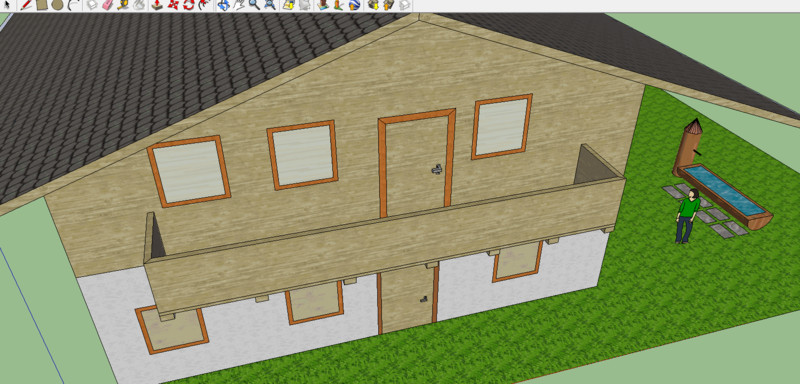Pick the Circle drawing tool
The image size is (800, 384).
[x=57, y=5]
